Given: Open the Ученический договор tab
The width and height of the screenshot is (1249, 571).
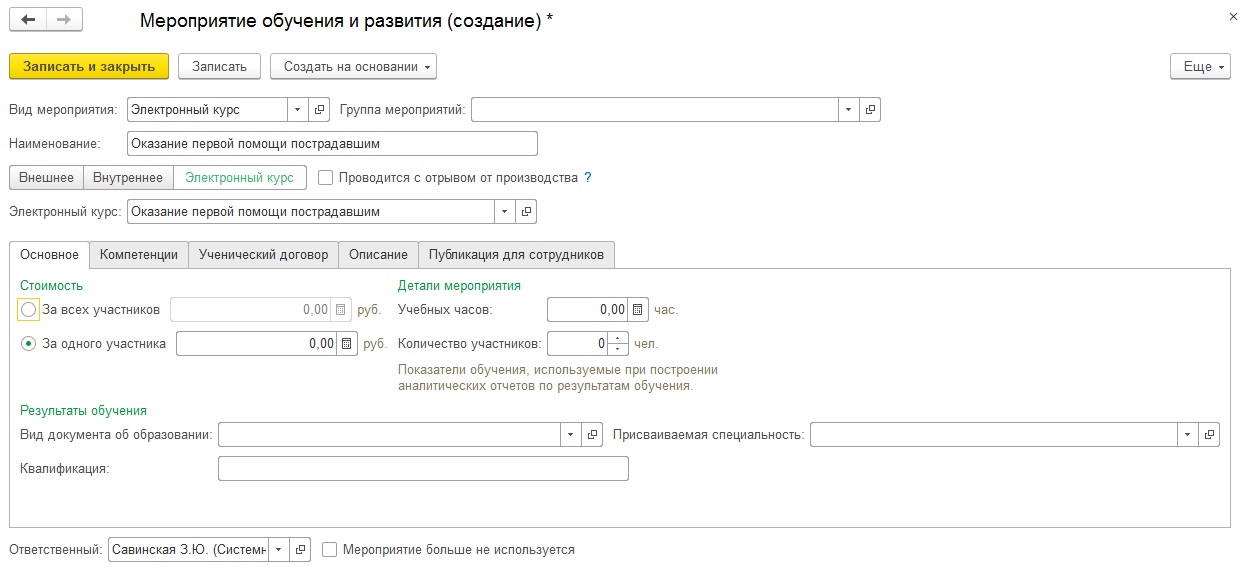Looking at the screenshot, I should point(263,255).
